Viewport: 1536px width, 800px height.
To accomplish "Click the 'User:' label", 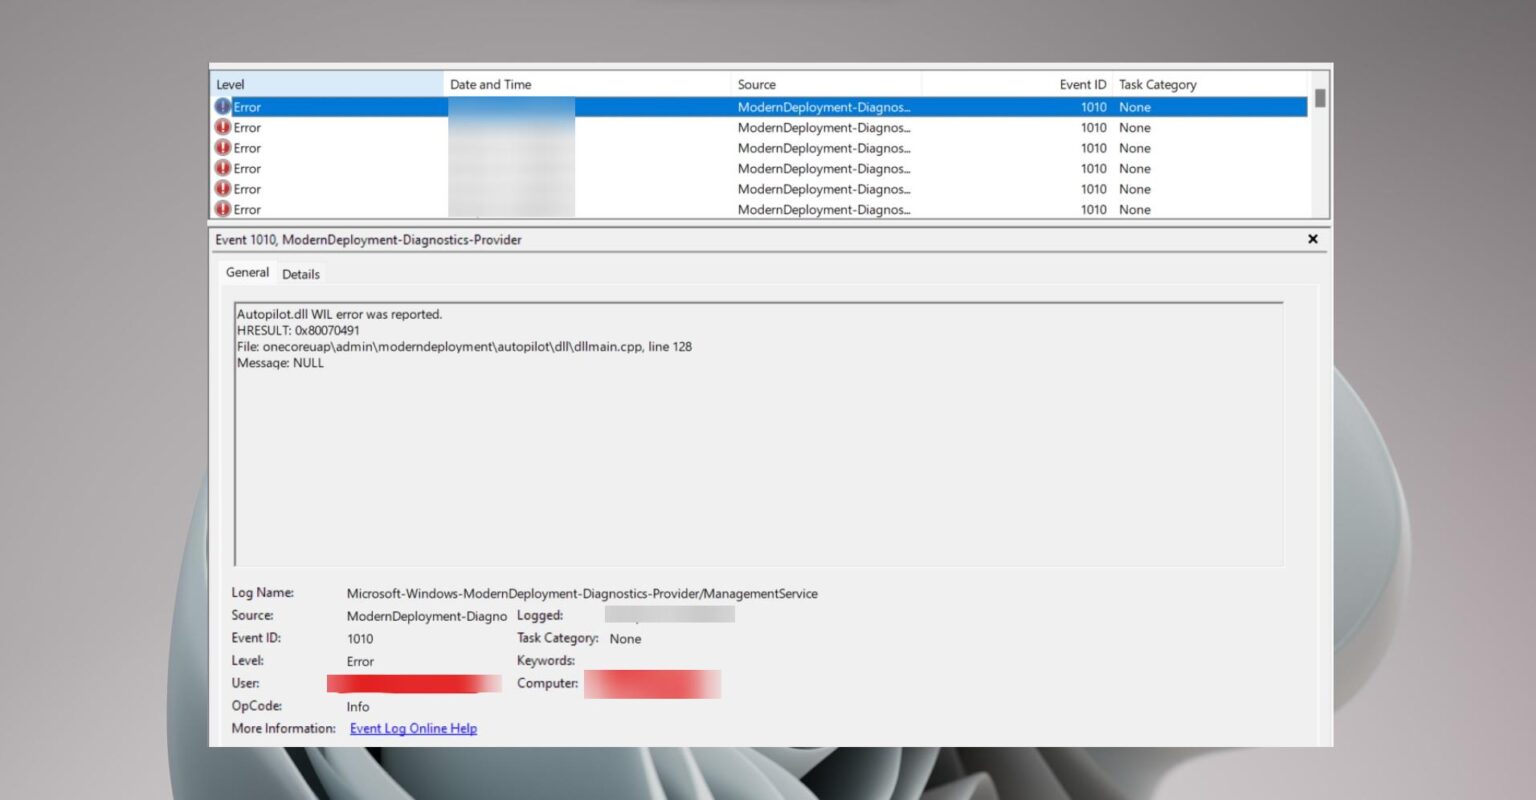I will click(x=245, y=683).
